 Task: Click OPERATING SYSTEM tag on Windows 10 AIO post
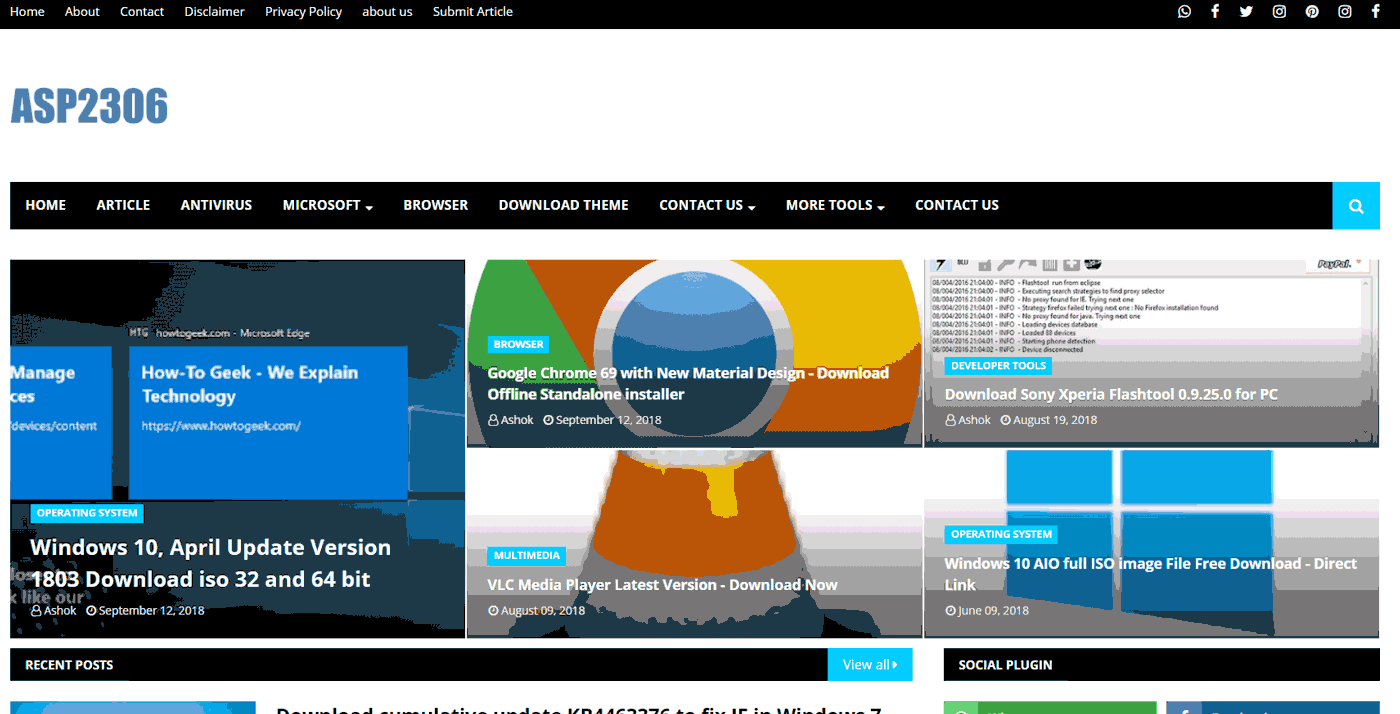click(1001, 534)
